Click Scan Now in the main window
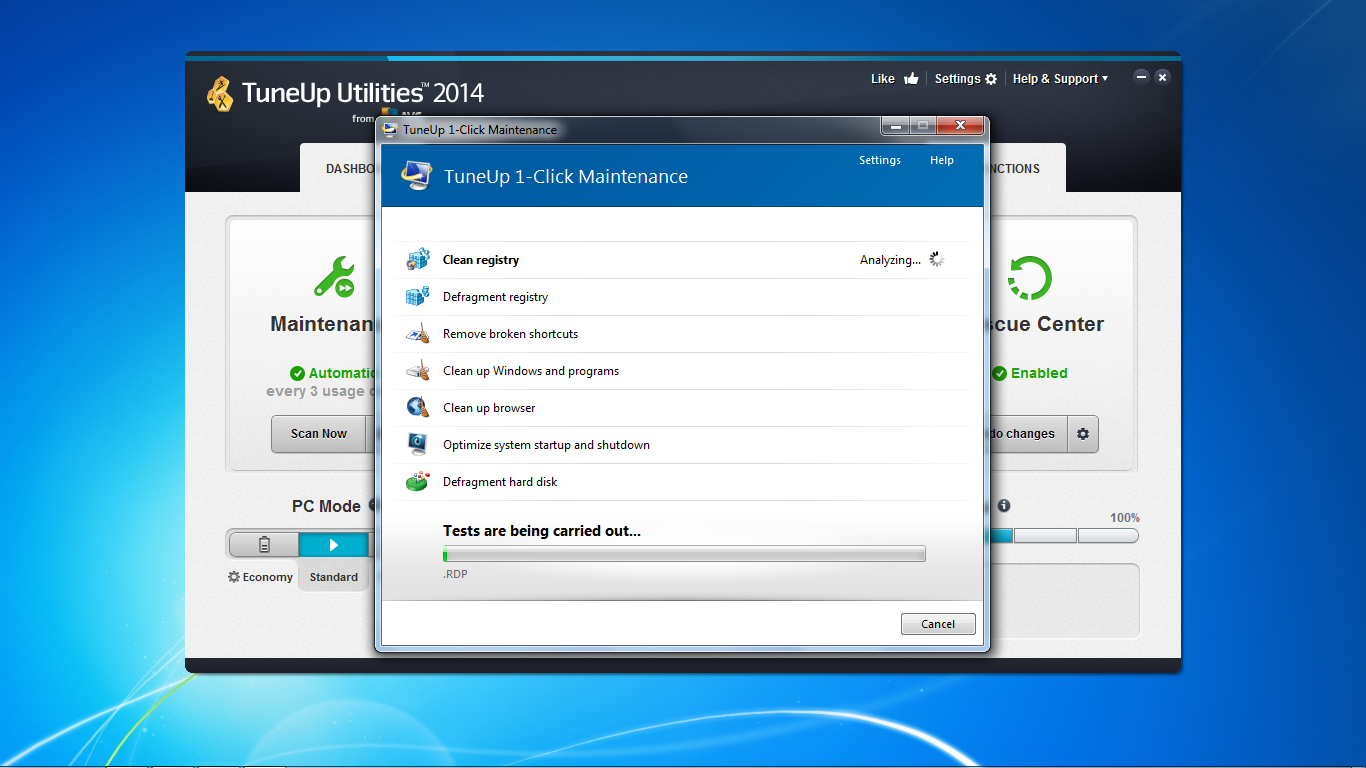This screenshot has width=1366, height=768. pos(319,434)
